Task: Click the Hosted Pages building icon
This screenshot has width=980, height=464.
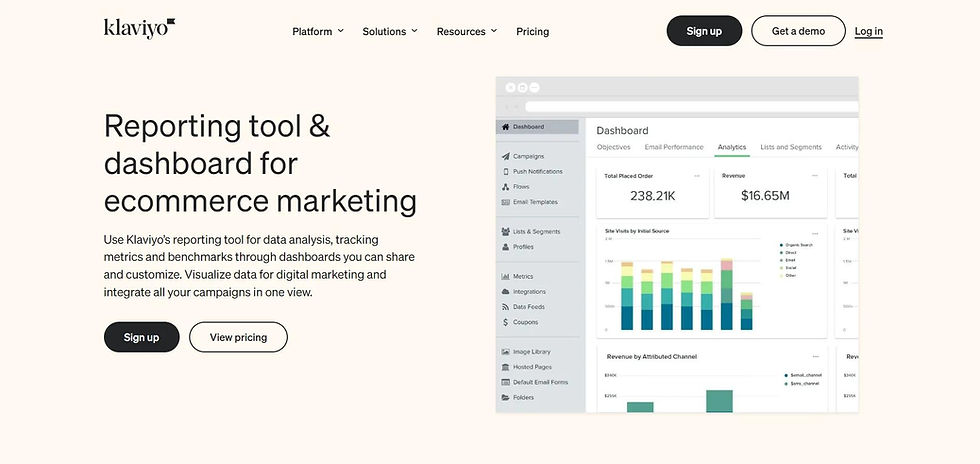Action: (x=506, y=367)
